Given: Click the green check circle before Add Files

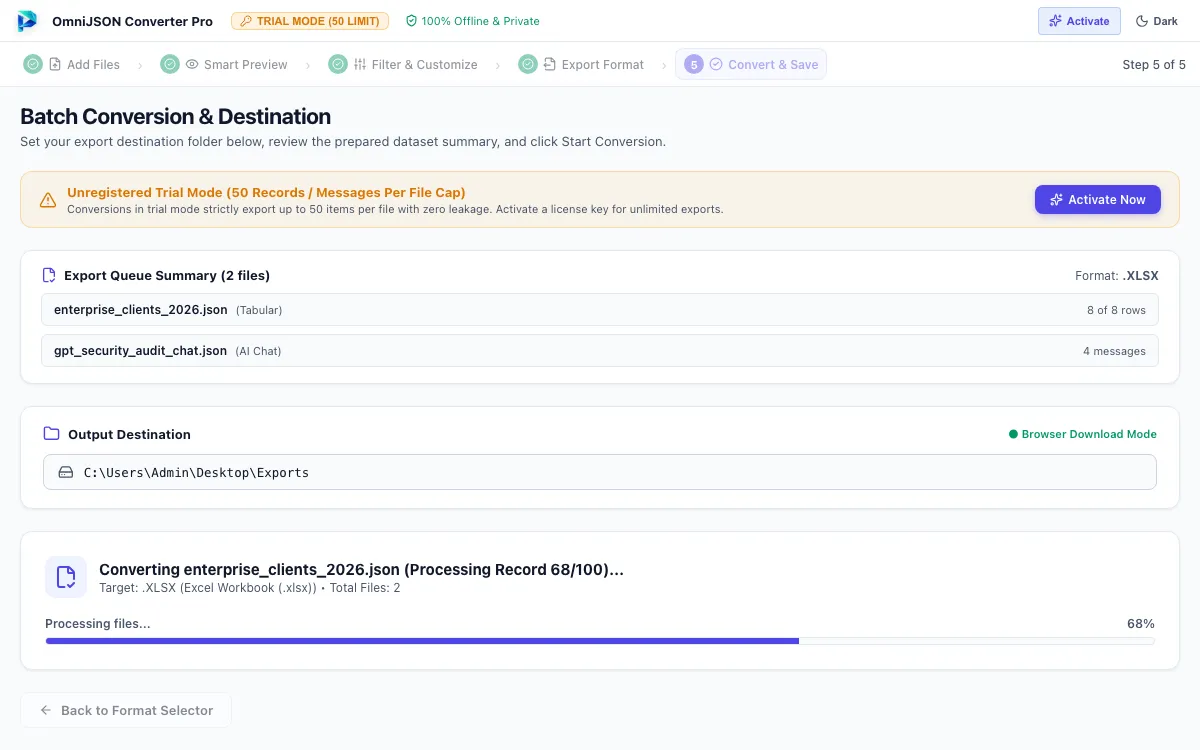Looking at the screenshot, I should click(x=34, y=64).
